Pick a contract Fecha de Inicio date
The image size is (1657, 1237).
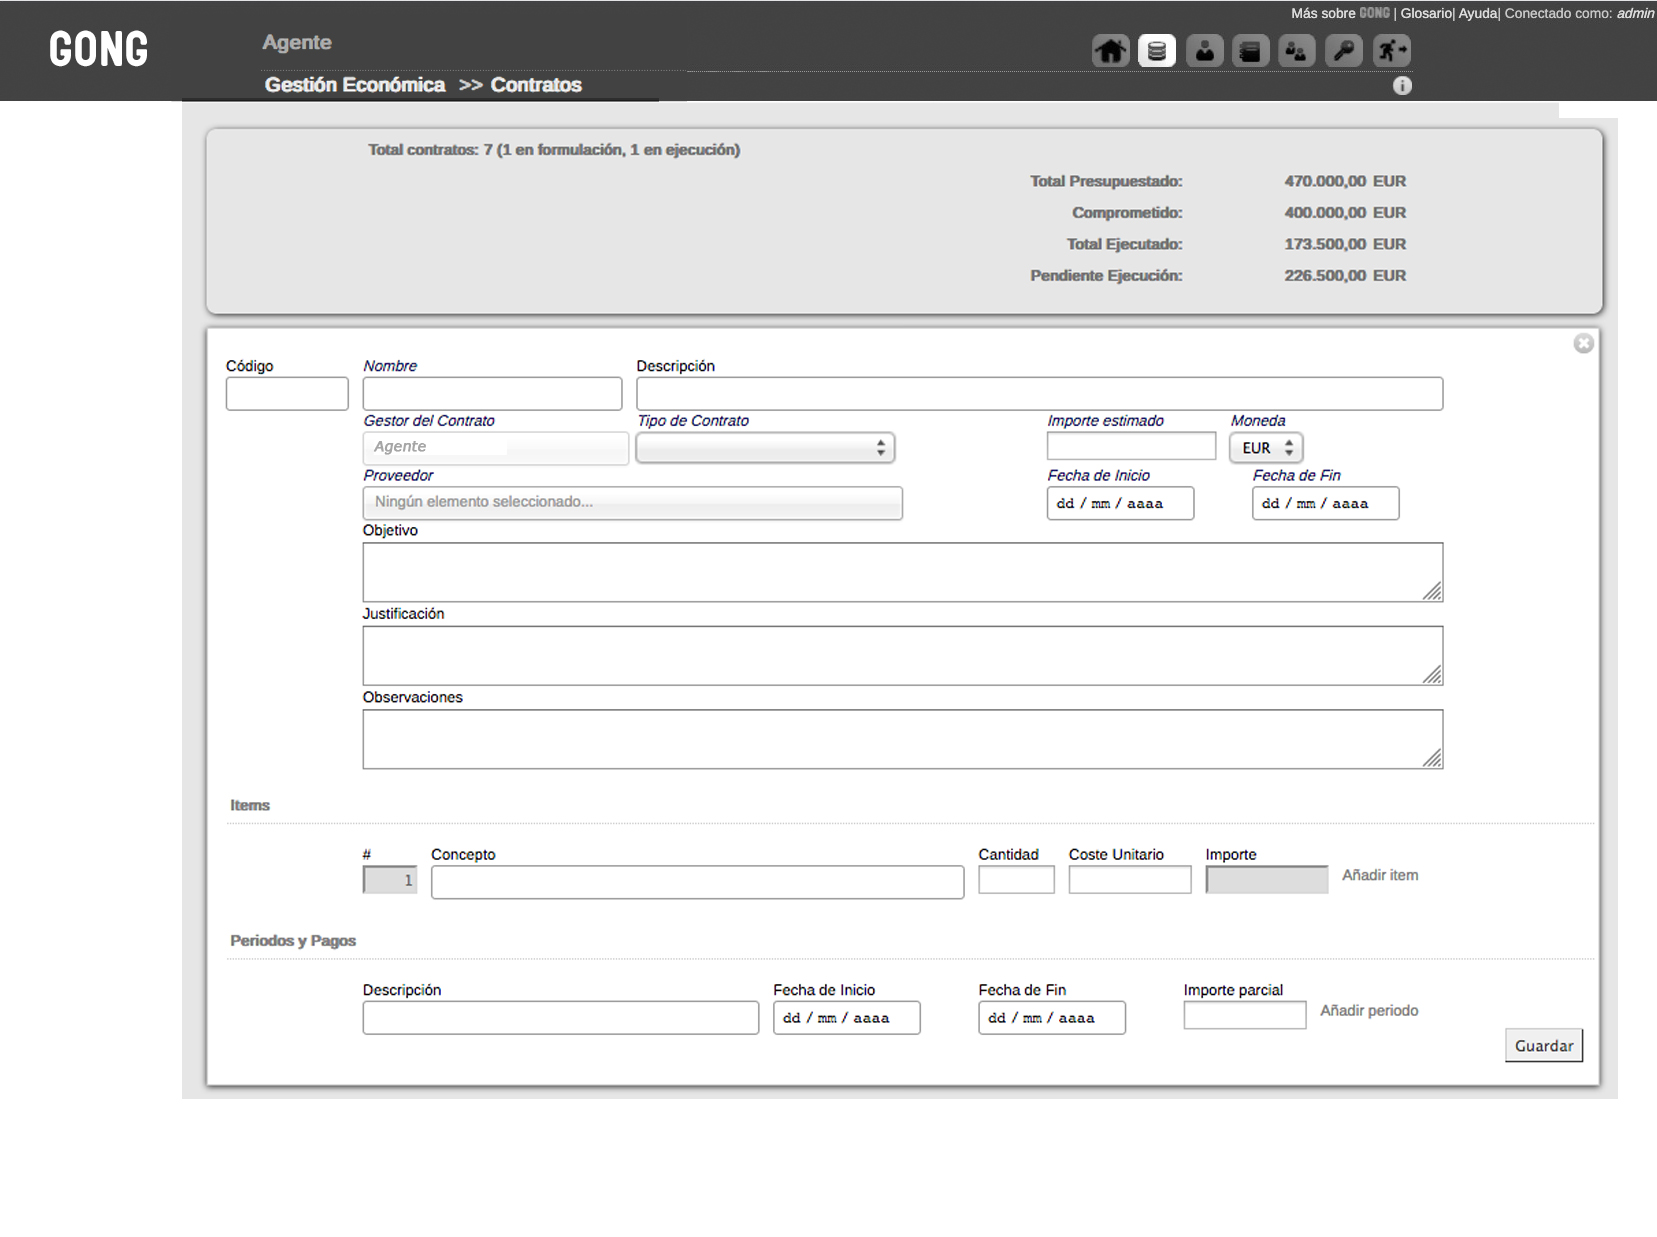click(1120, 503)
